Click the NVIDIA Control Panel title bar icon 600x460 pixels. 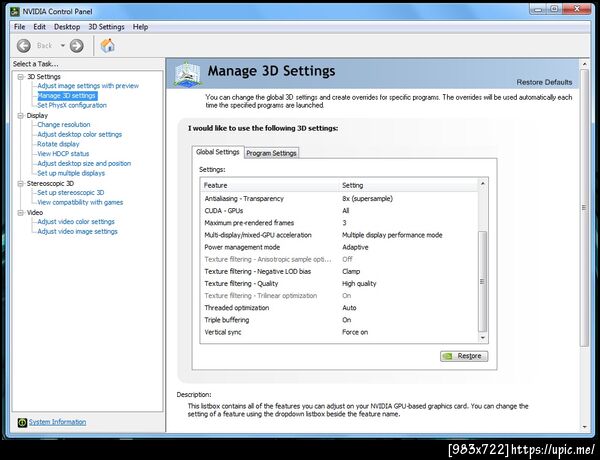click(x=15, y=11)
